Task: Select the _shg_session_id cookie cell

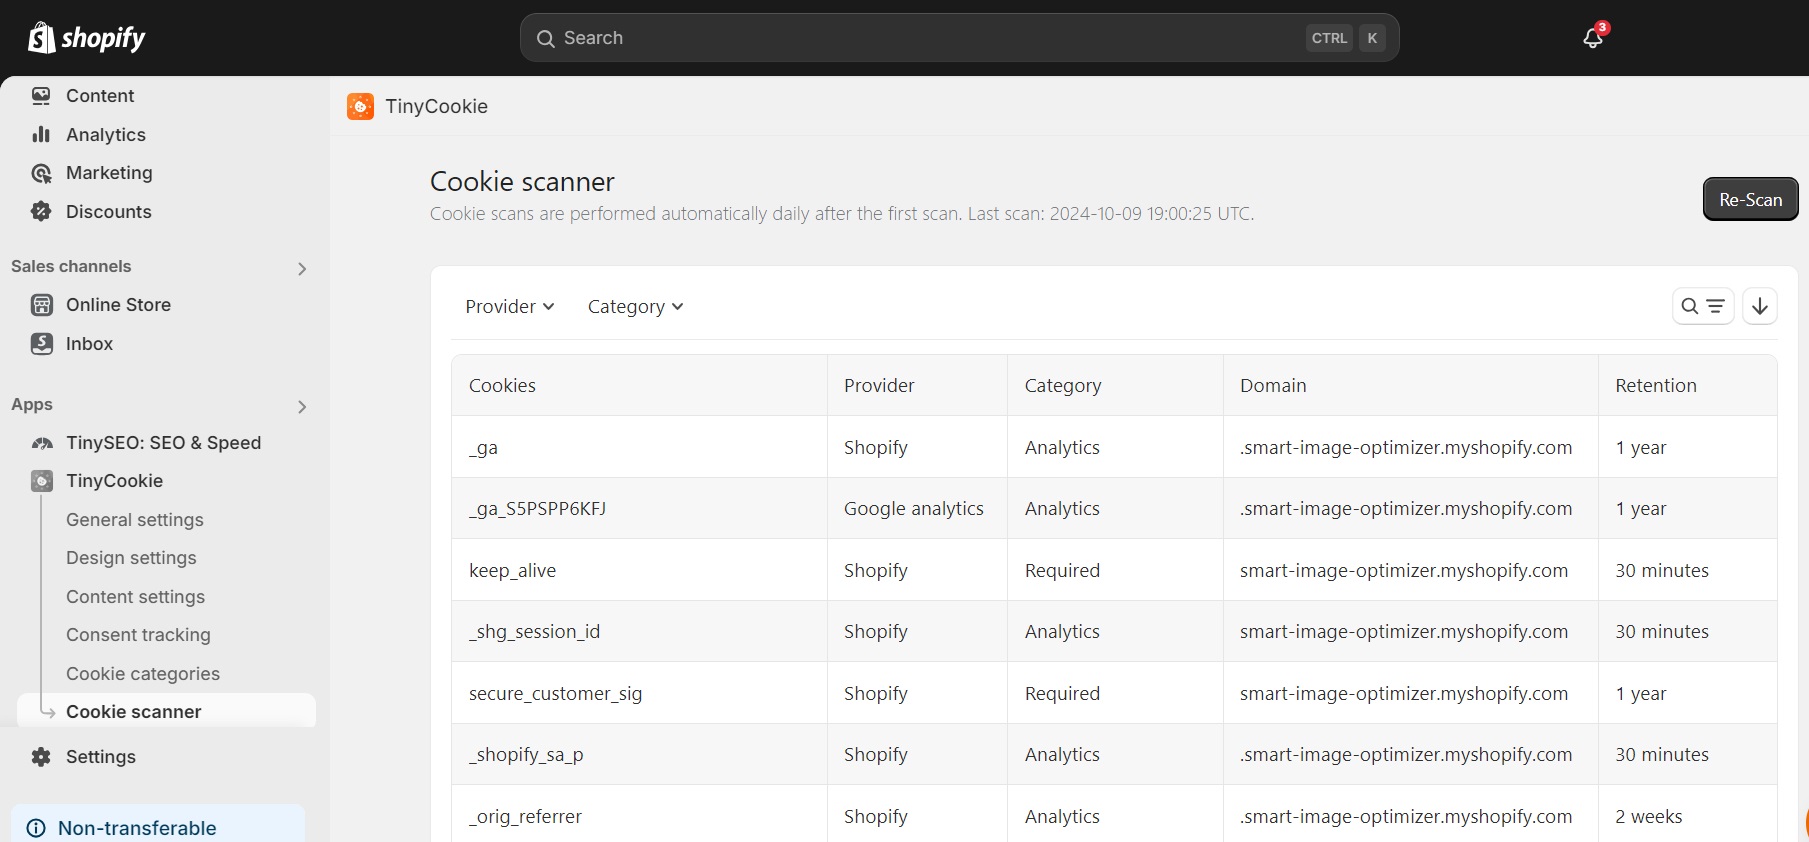Action: 639,631
